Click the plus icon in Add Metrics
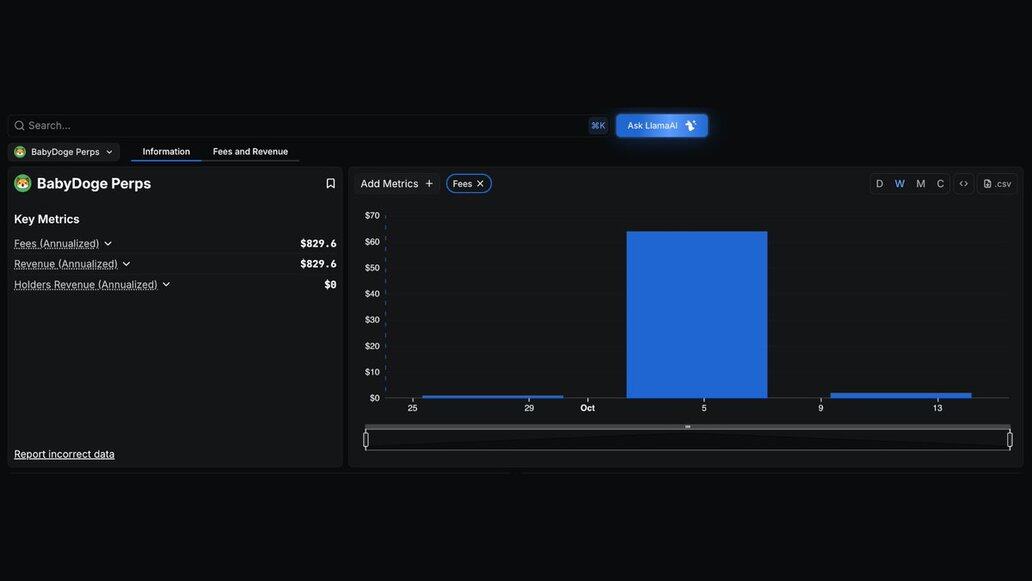Screen dimensions: 1032x581 coord(429,184)
